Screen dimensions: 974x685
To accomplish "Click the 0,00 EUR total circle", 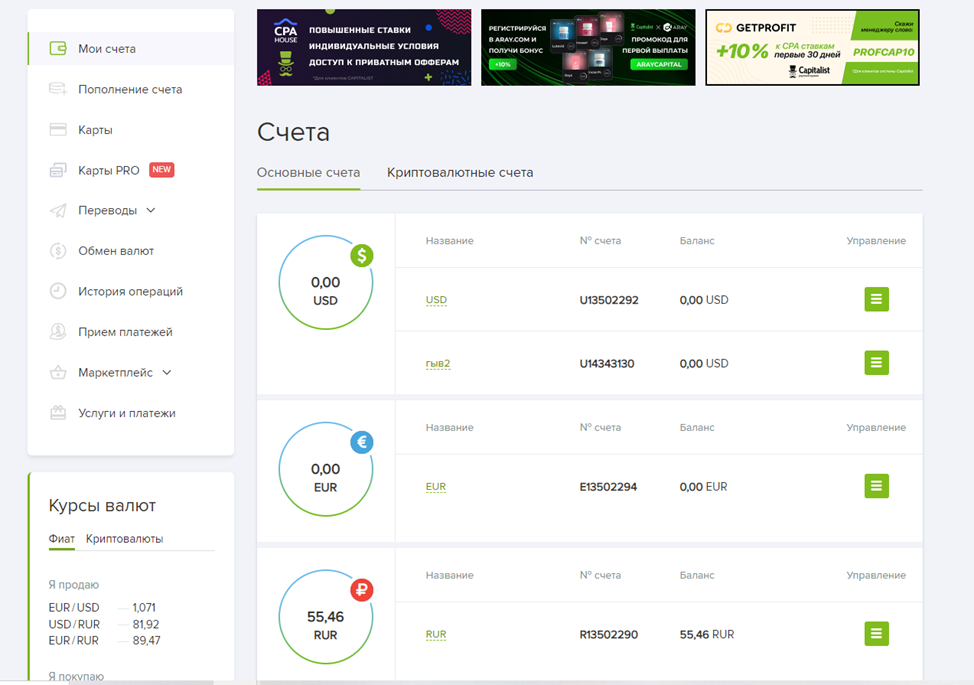I will [325, 470].
